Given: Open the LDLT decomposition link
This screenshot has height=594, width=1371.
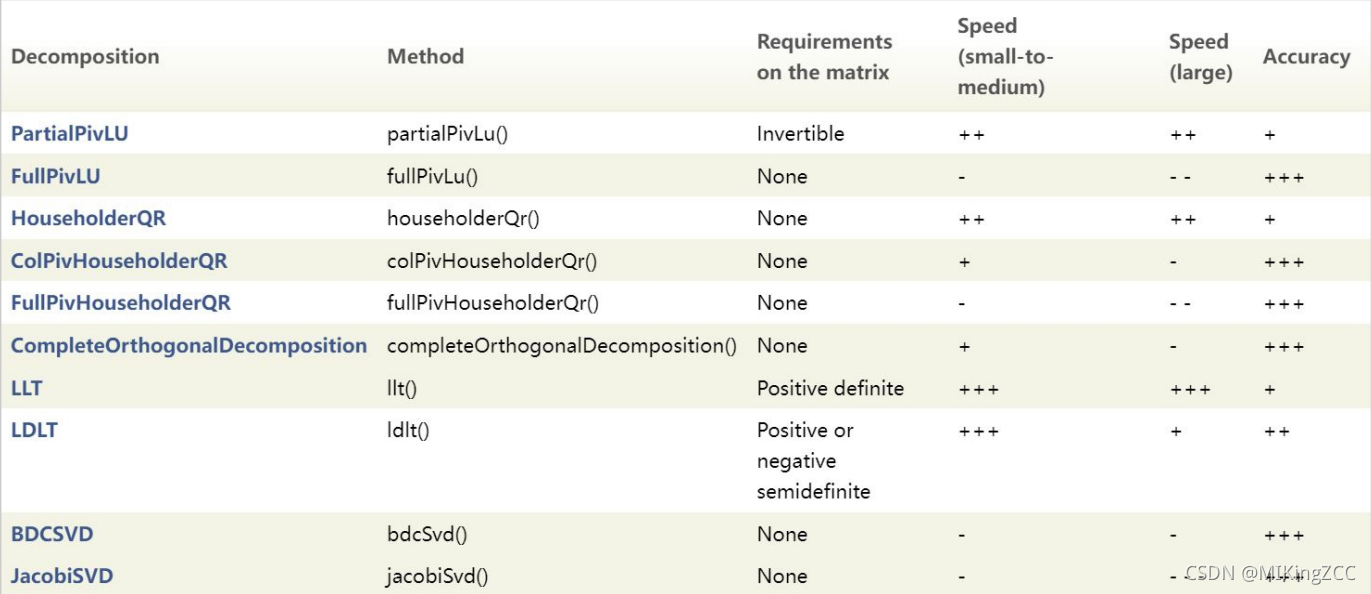Looking at the screenshot, I should point(34,430).
